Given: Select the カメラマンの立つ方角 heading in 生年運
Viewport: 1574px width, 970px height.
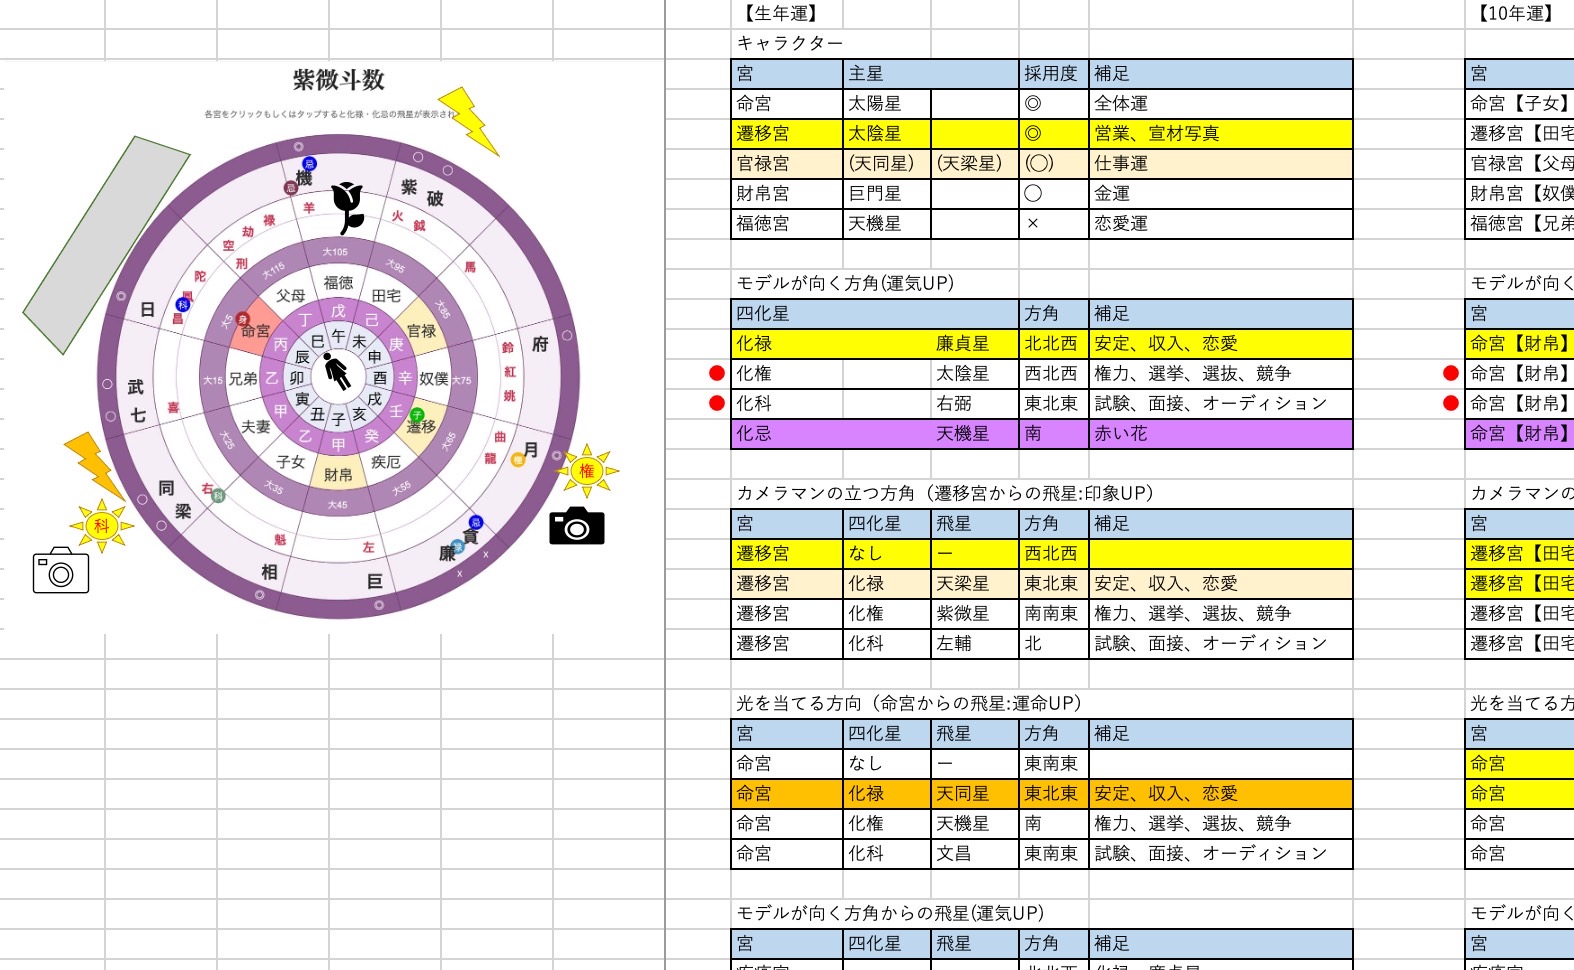Looking at the screenshot, I should (x=945, y=494).
